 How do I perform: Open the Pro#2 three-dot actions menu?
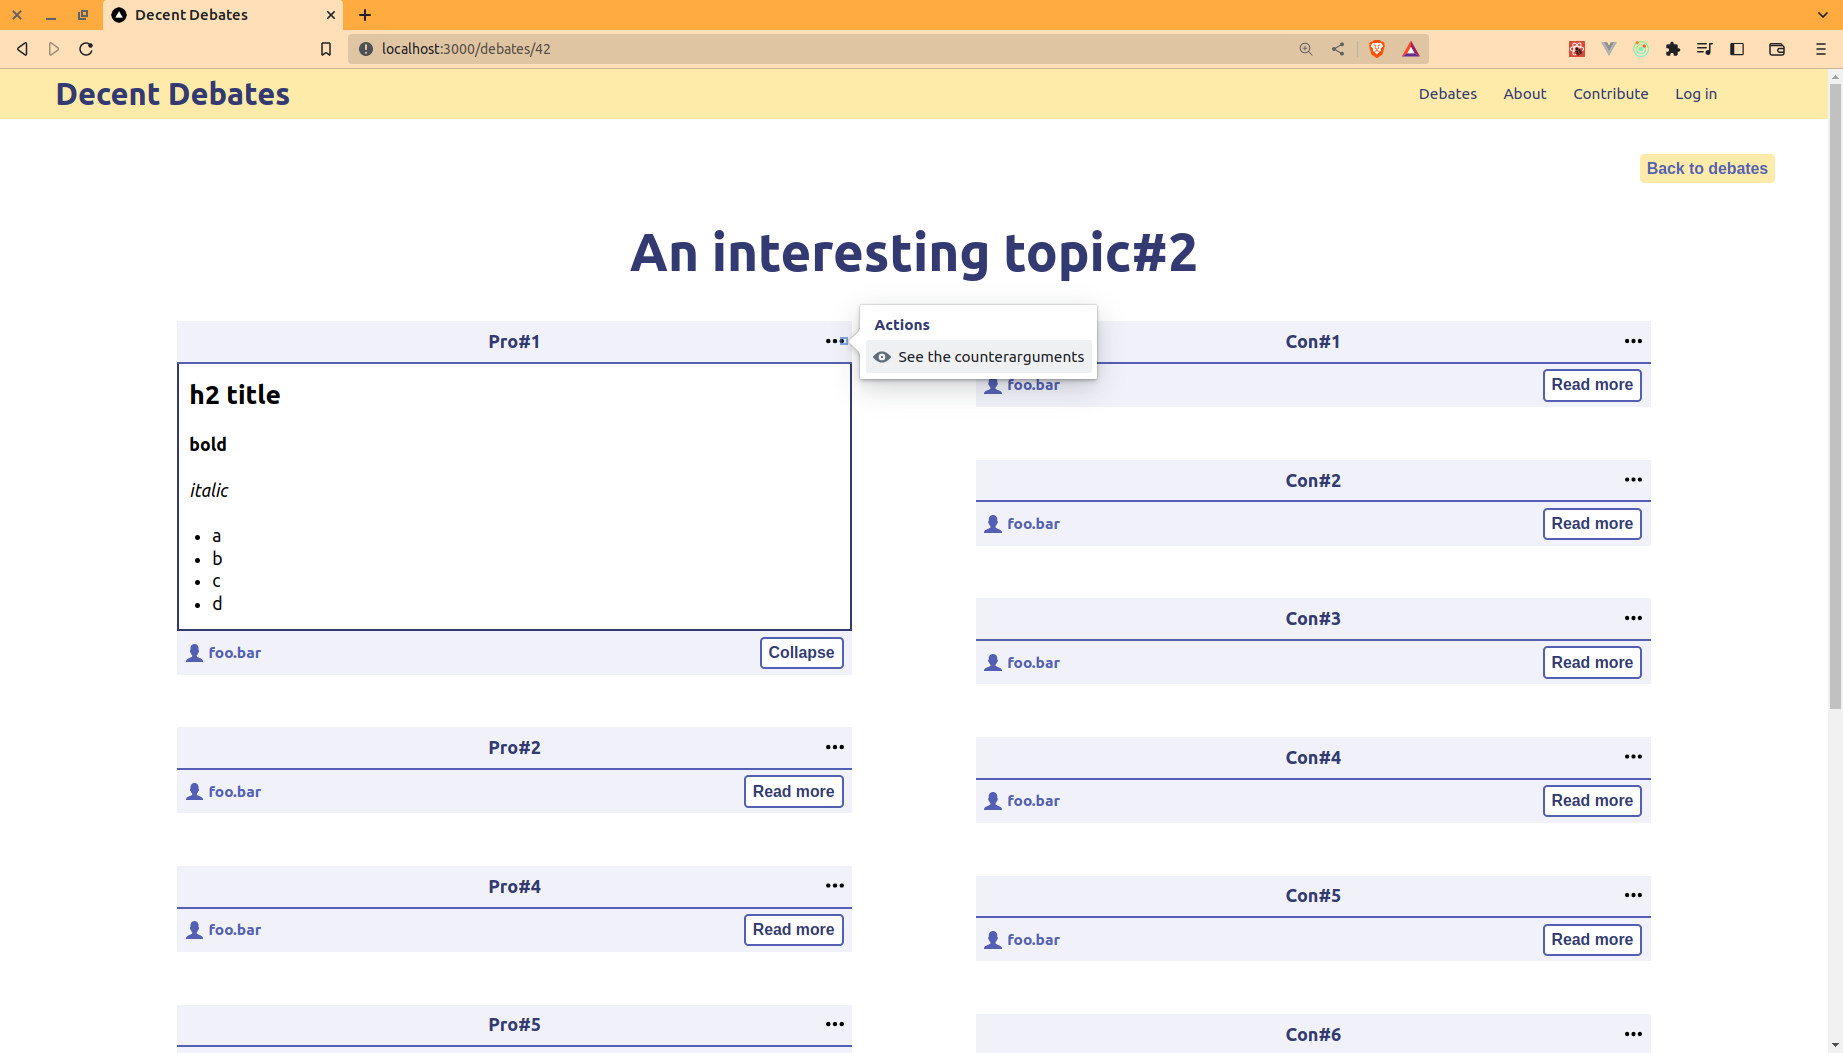coord(834,747)
